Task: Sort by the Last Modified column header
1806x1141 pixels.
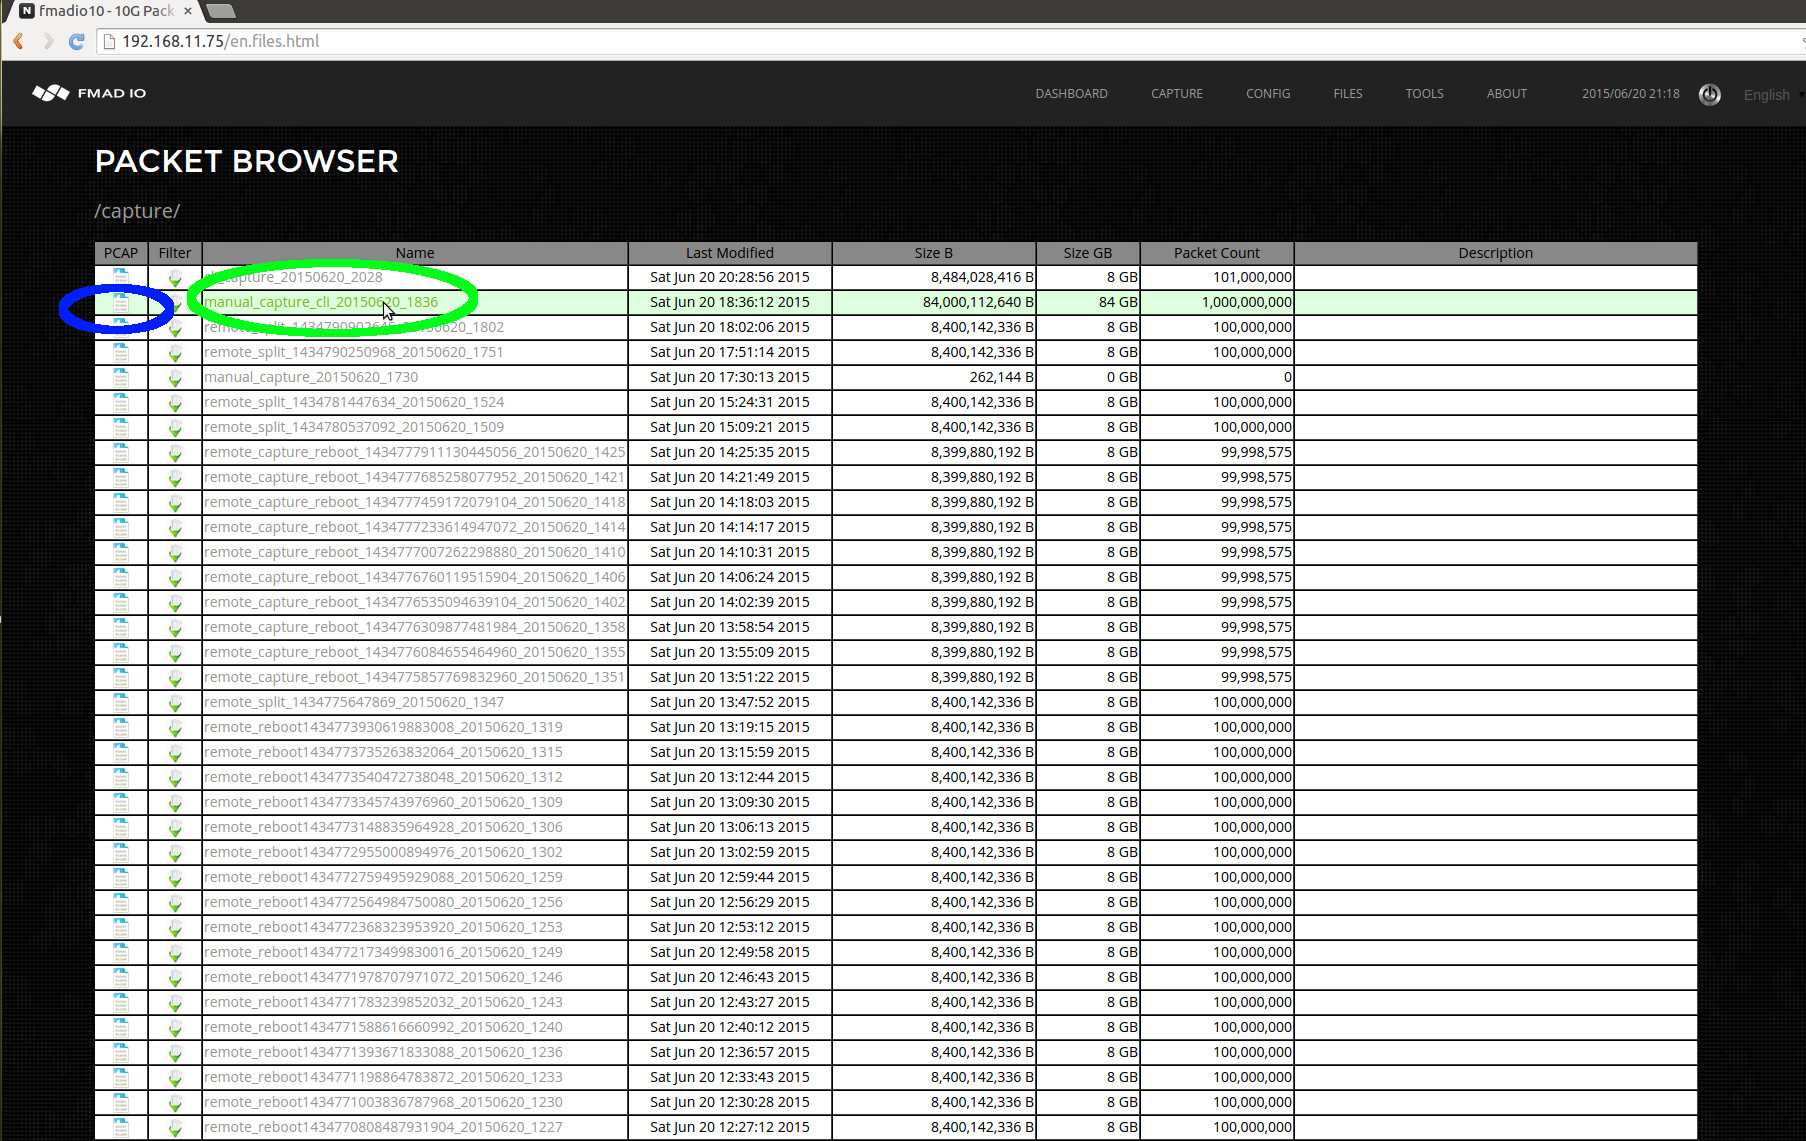Action: 729,253
